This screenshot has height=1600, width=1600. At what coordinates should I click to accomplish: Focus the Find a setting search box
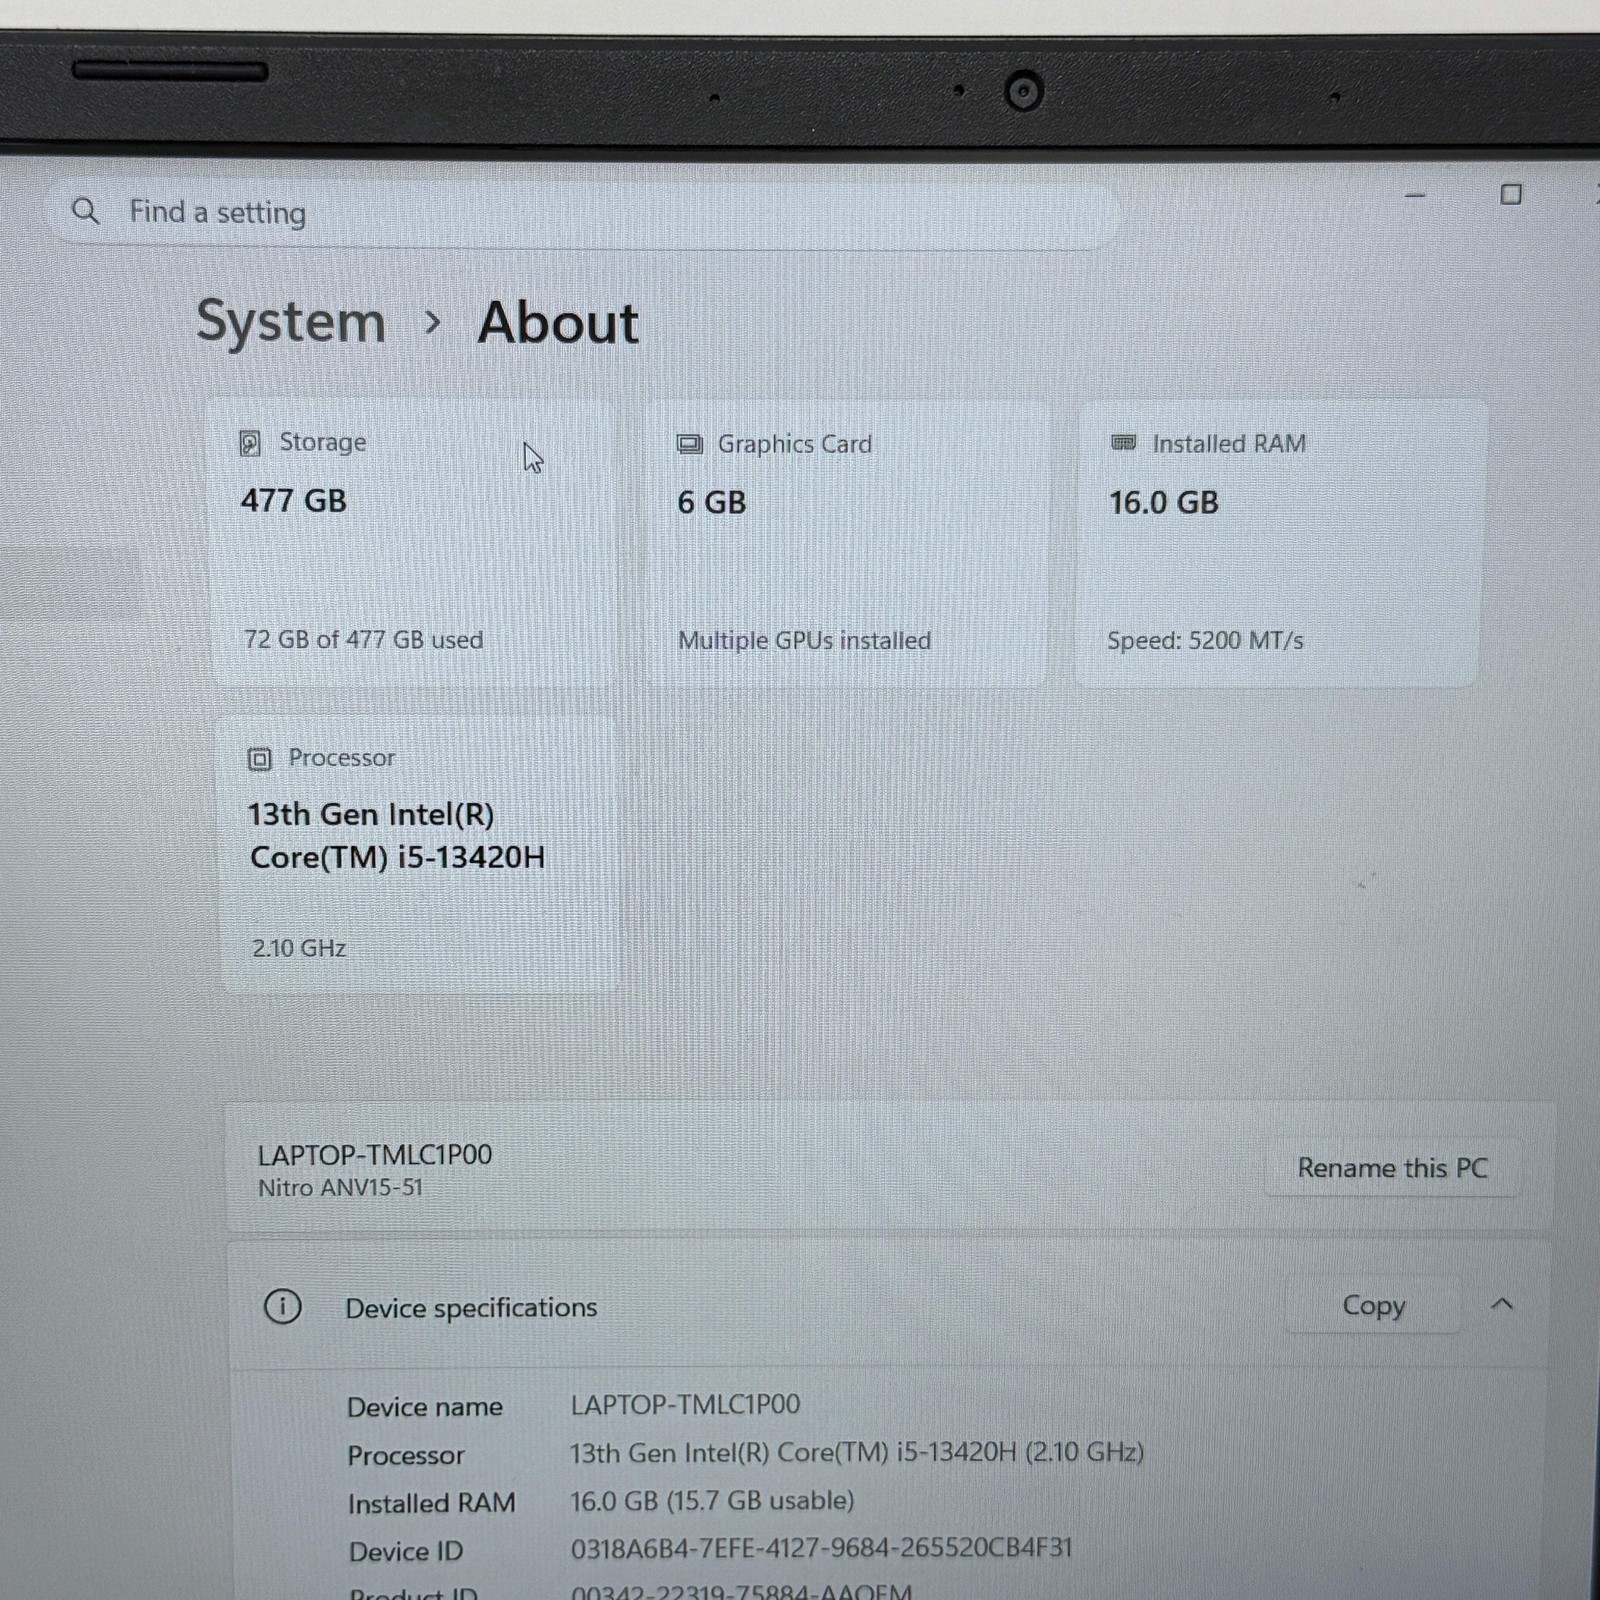click(582, 213)
